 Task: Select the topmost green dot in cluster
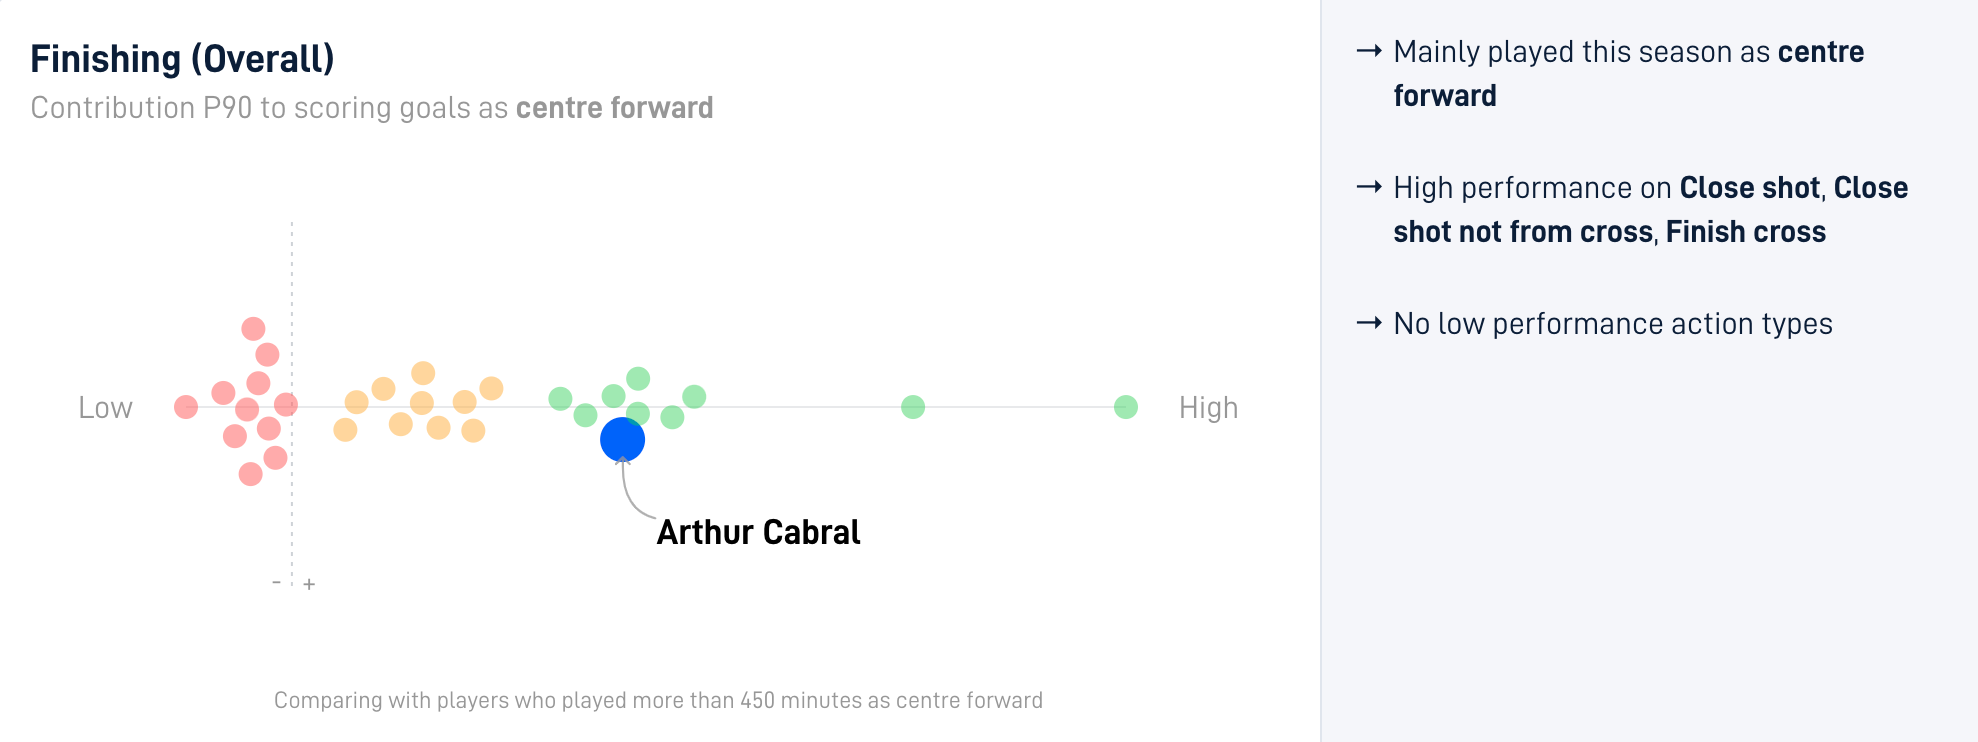pos(638,379)
